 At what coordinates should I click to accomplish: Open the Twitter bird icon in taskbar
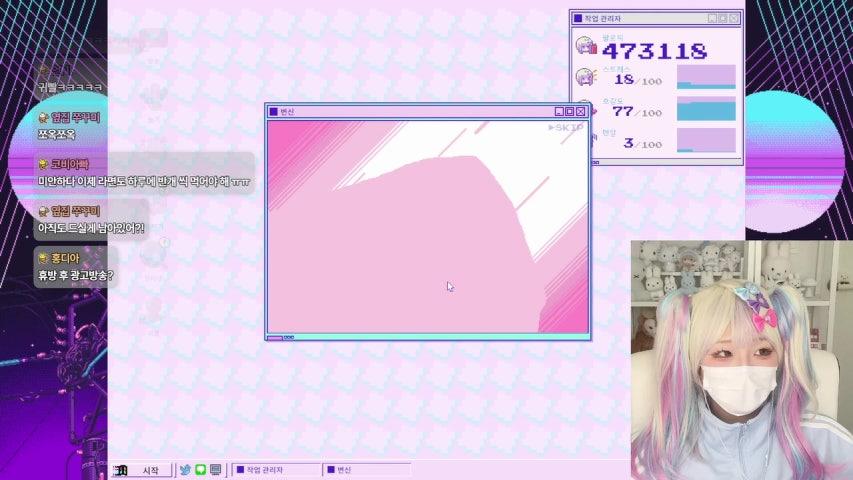185,469
